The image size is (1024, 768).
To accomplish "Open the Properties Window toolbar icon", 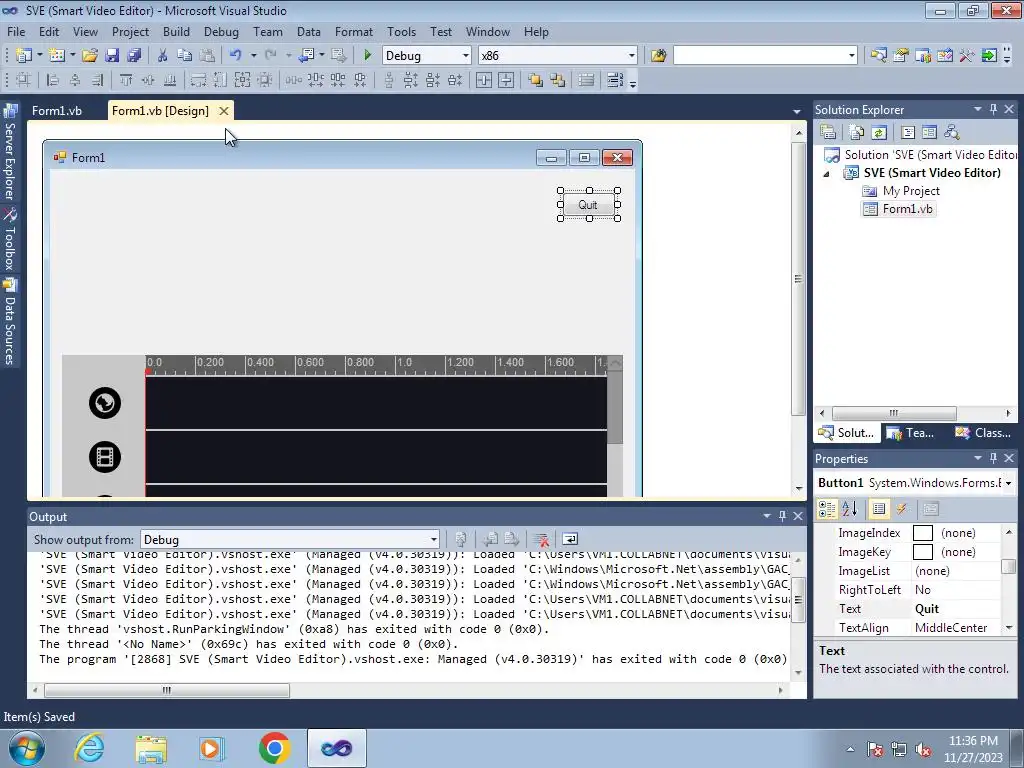I will click(x=901, y=56).
